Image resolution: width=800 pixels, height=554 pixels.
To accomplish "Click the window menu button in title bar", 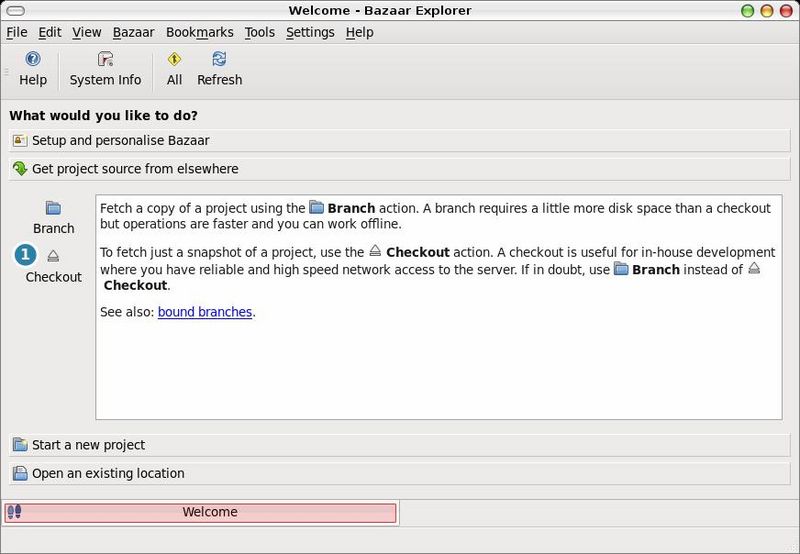I will click(x=15, y=10).
